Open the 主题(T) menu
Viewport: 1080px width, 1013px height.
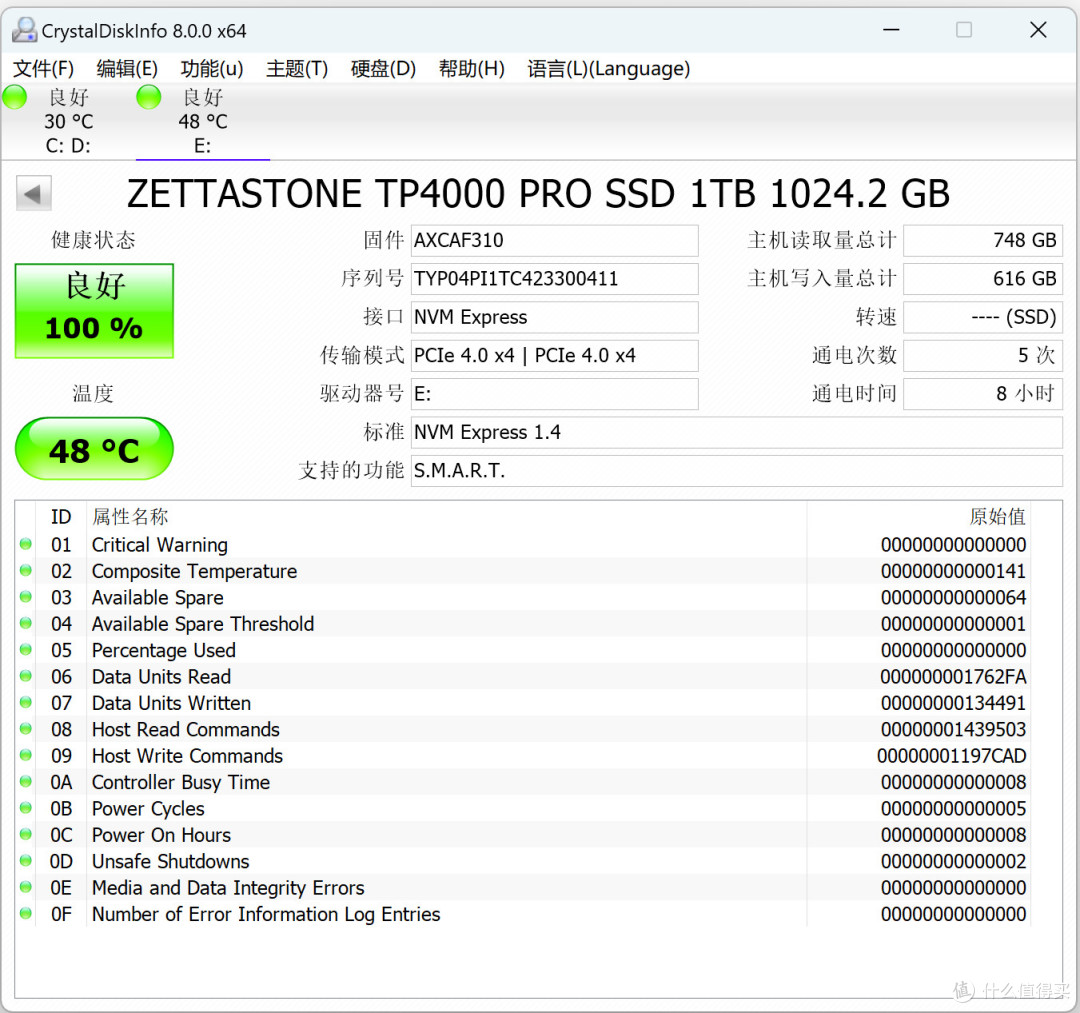click(x=297, y=69)
